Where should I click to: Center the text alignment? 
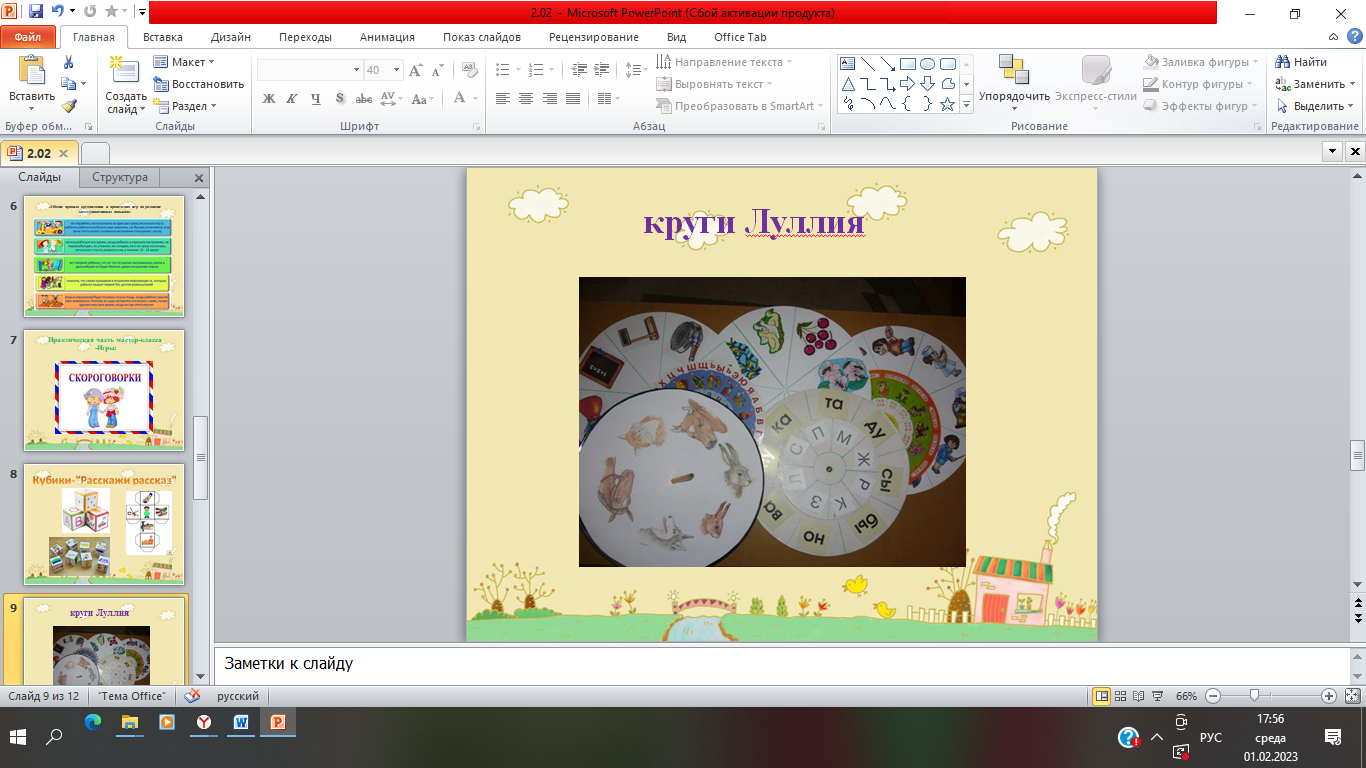point(526,98)
